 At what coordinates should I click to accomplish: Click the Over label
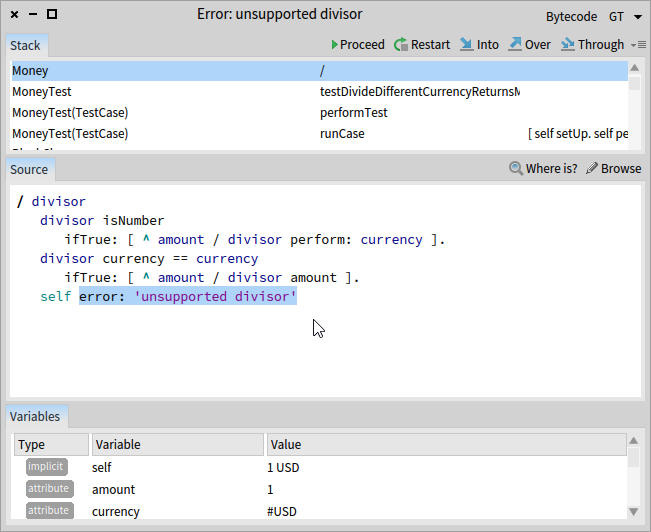(x=538, y=44)
